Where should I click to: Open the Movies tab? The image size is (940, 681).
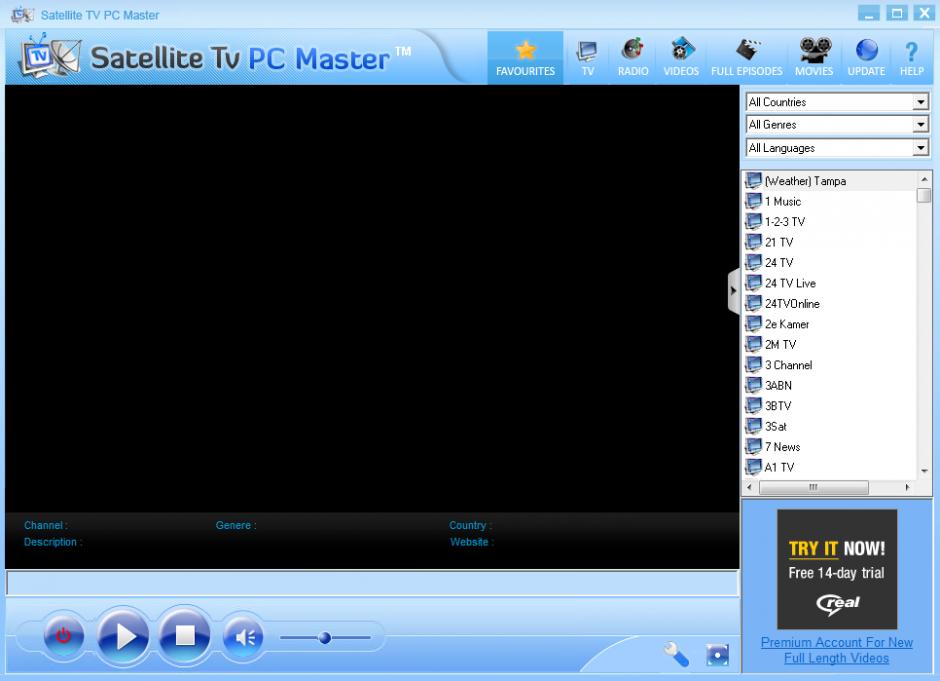[x=814, y=58]
